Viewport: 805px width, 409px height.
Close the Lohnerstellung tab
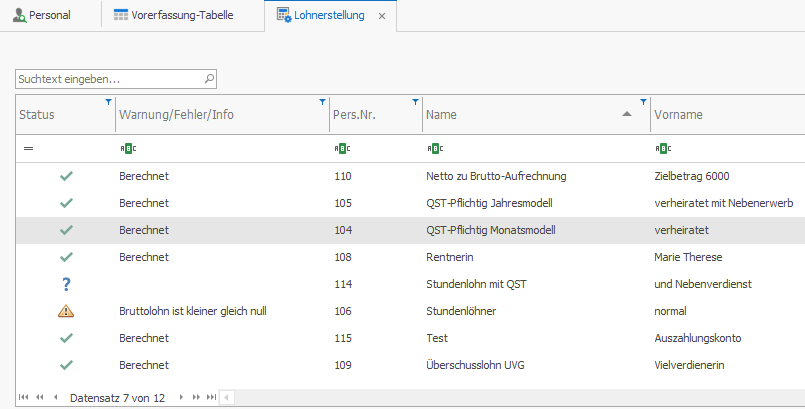(x=382, y=16)
